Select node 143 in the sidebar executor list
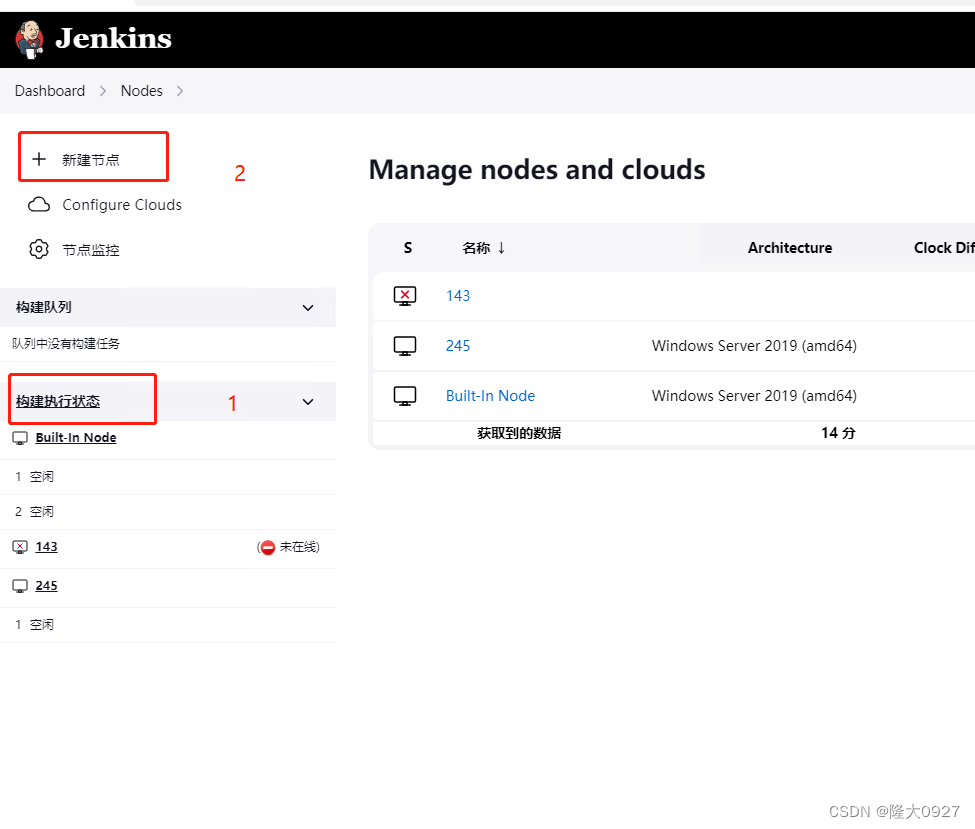 (47, 547)
